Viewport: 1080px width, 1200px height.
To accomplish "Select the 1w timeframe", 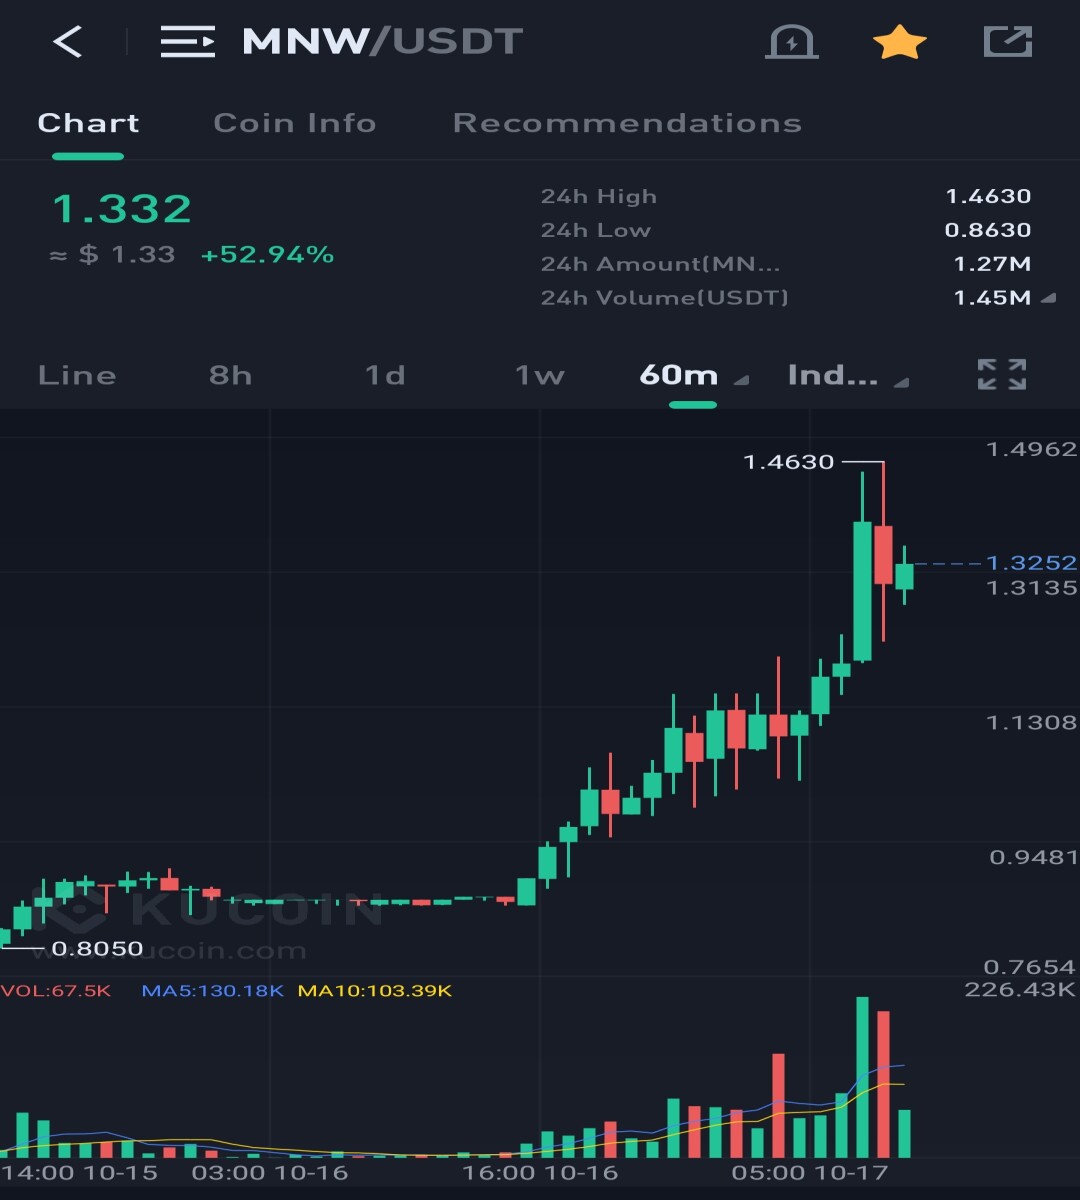I will click(x=540, y=376).
